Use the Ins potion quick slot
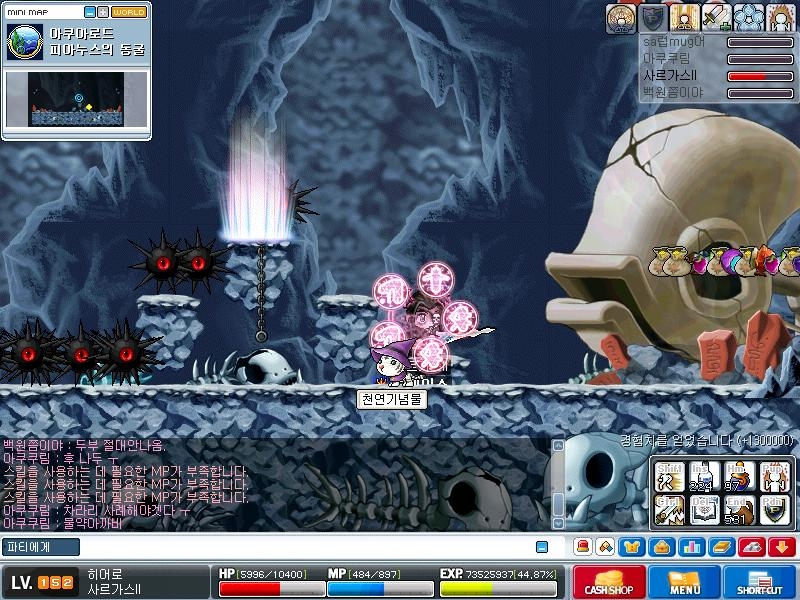Image resolution: width=800 pixels, height=600 pixels. click(x=705, y=477)
